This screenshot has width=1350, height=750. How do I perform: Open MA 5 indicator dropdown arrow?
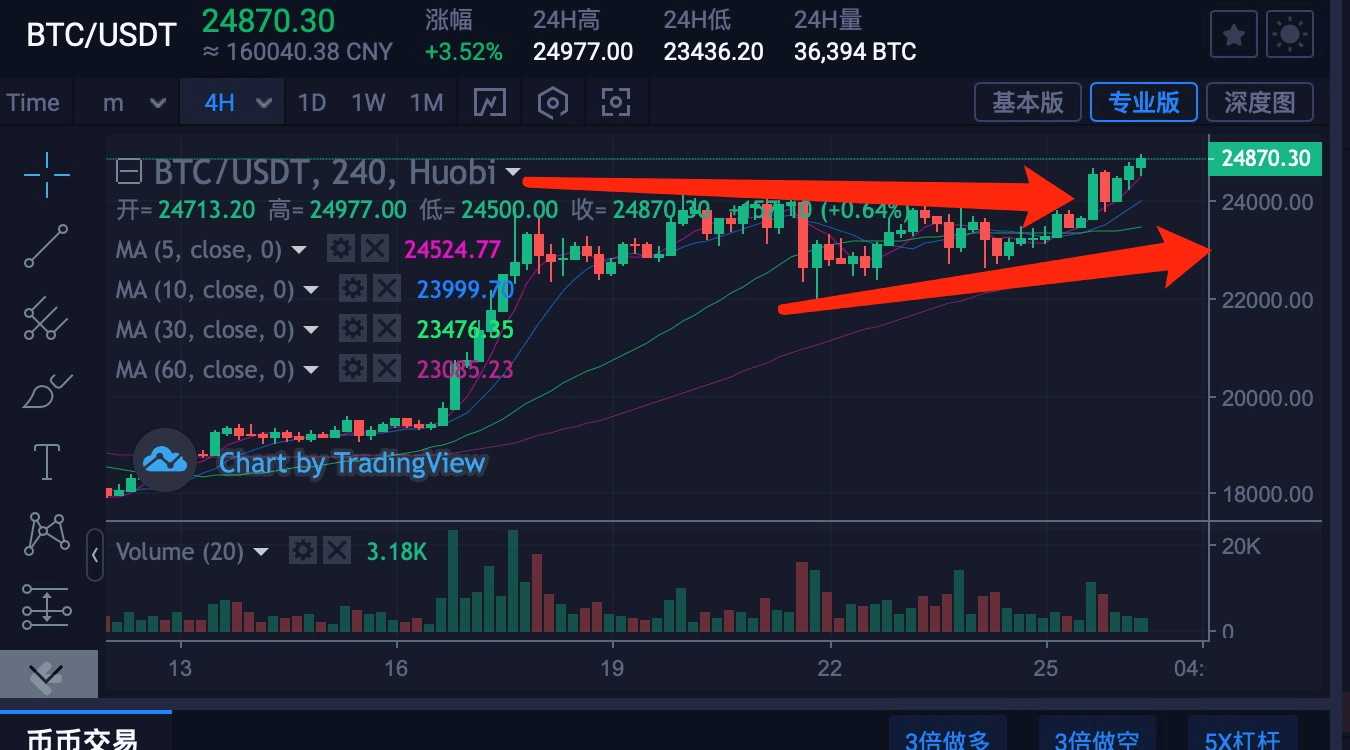click(x=298, y=250)
